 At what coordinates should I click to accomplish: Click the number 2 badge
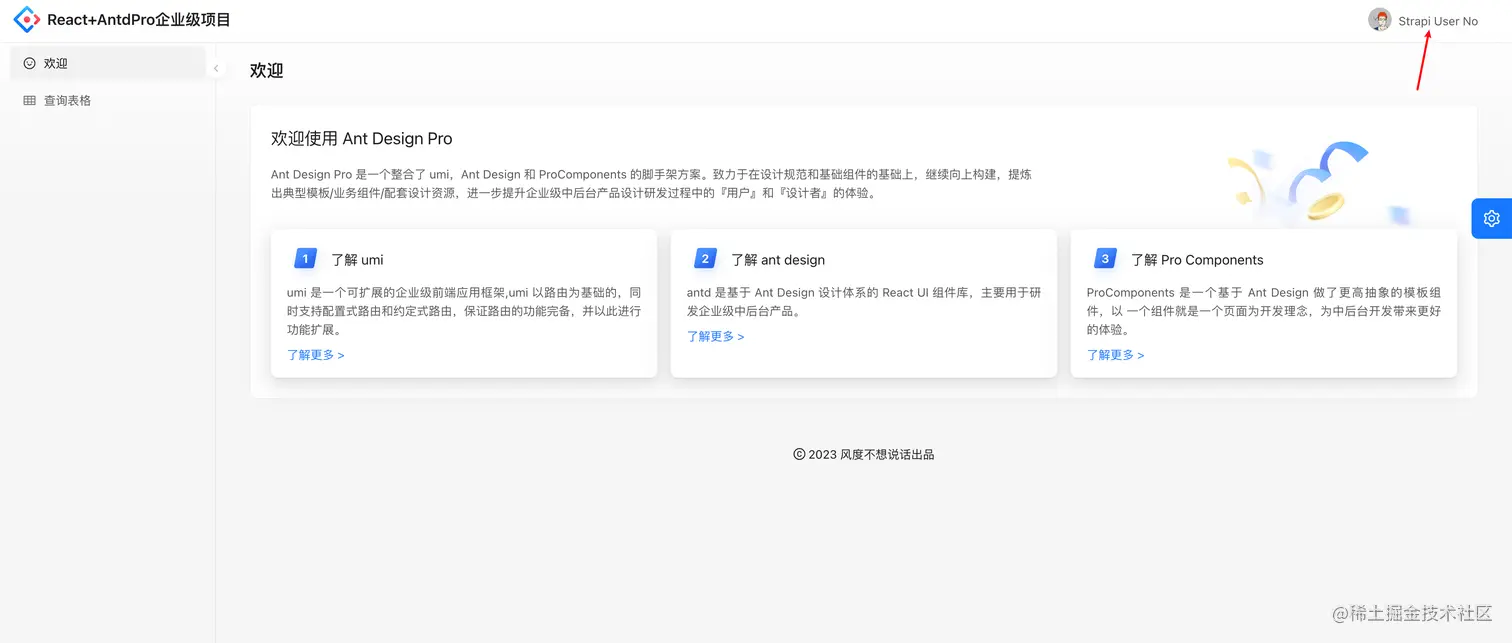tap(705, 259)
